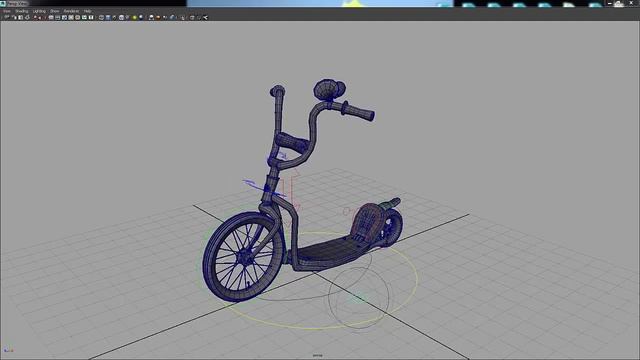Click the orange icon in panel toolbar
The width and height of the screenshot is (640, 360).
click(158, 18)
